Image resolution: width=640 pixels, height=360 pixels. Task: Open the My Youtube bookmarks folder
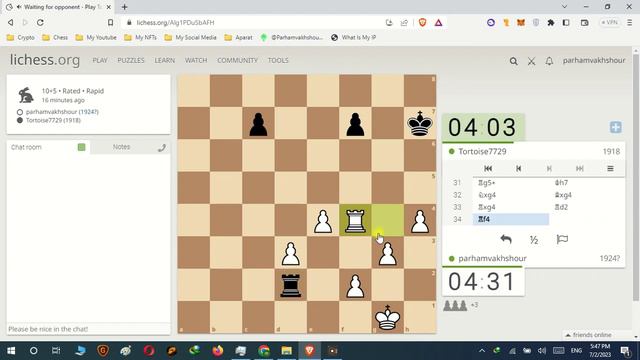pyautogui.click(x=96, y=38)
